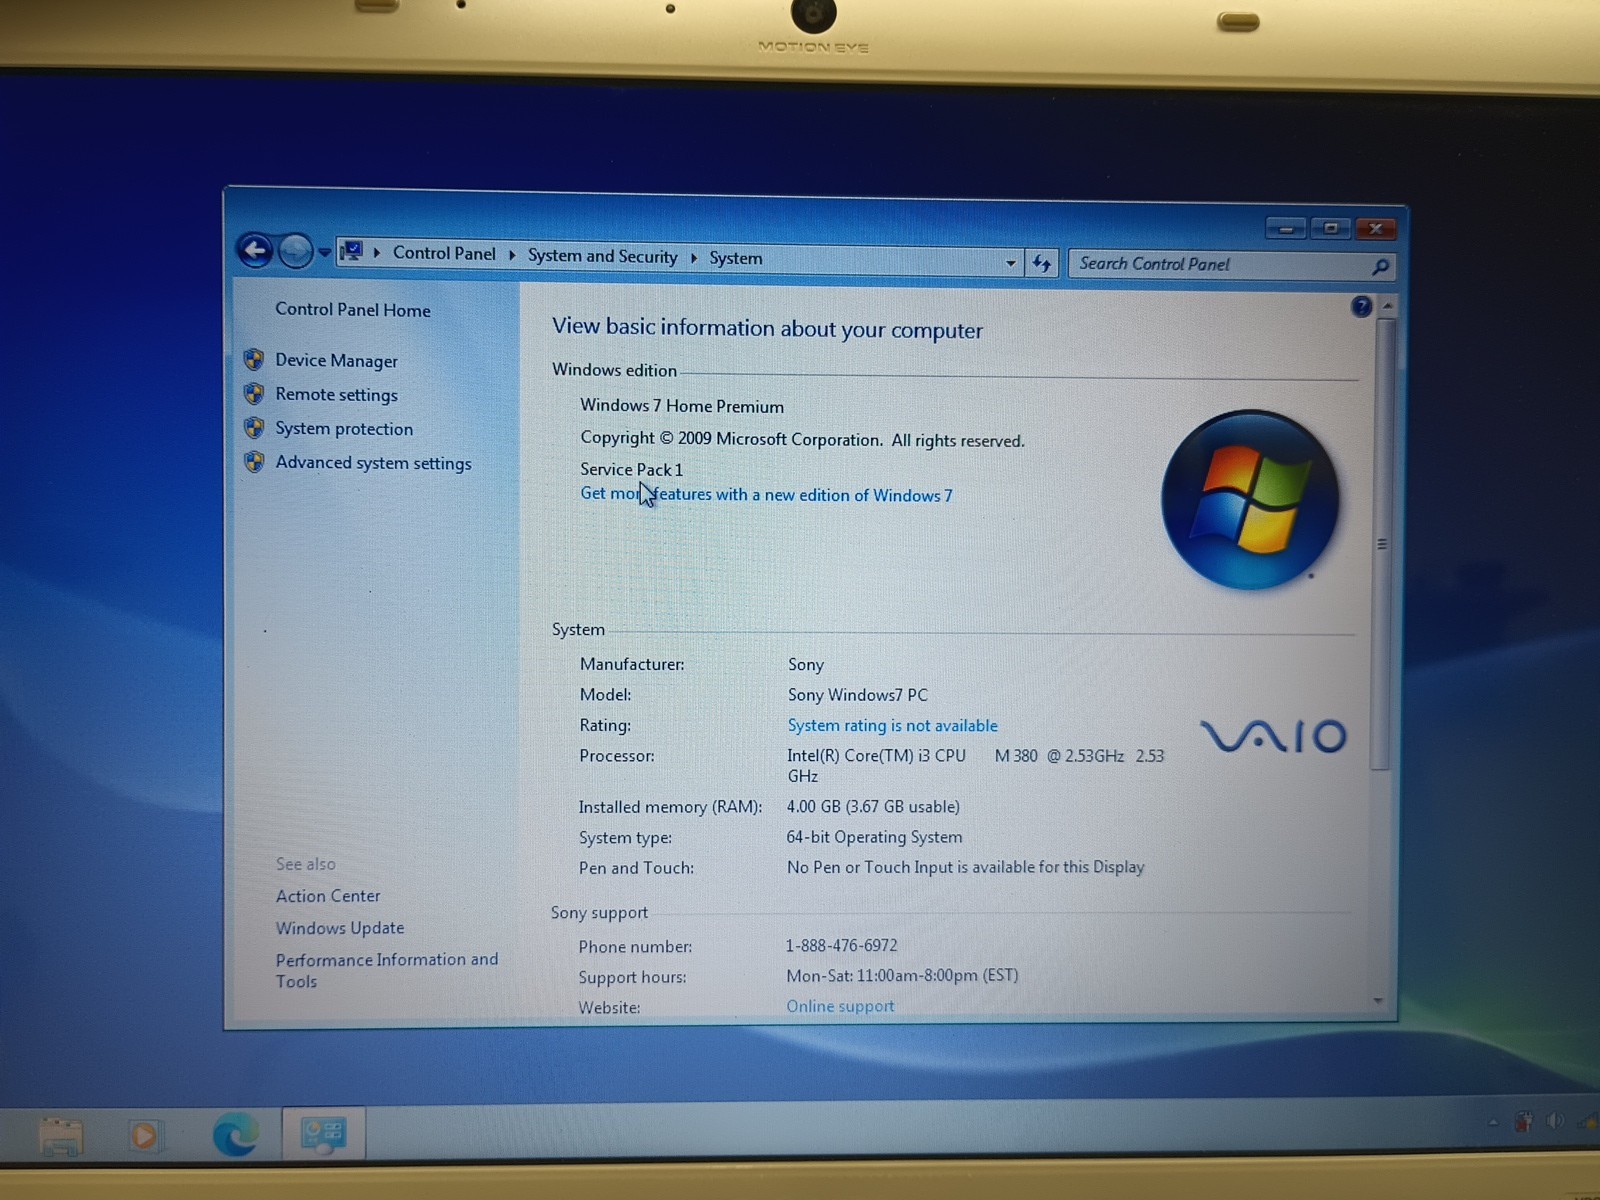Minimize the System window
The height and width of the screenshot is (1200, 1600).
coord(1286,229)
